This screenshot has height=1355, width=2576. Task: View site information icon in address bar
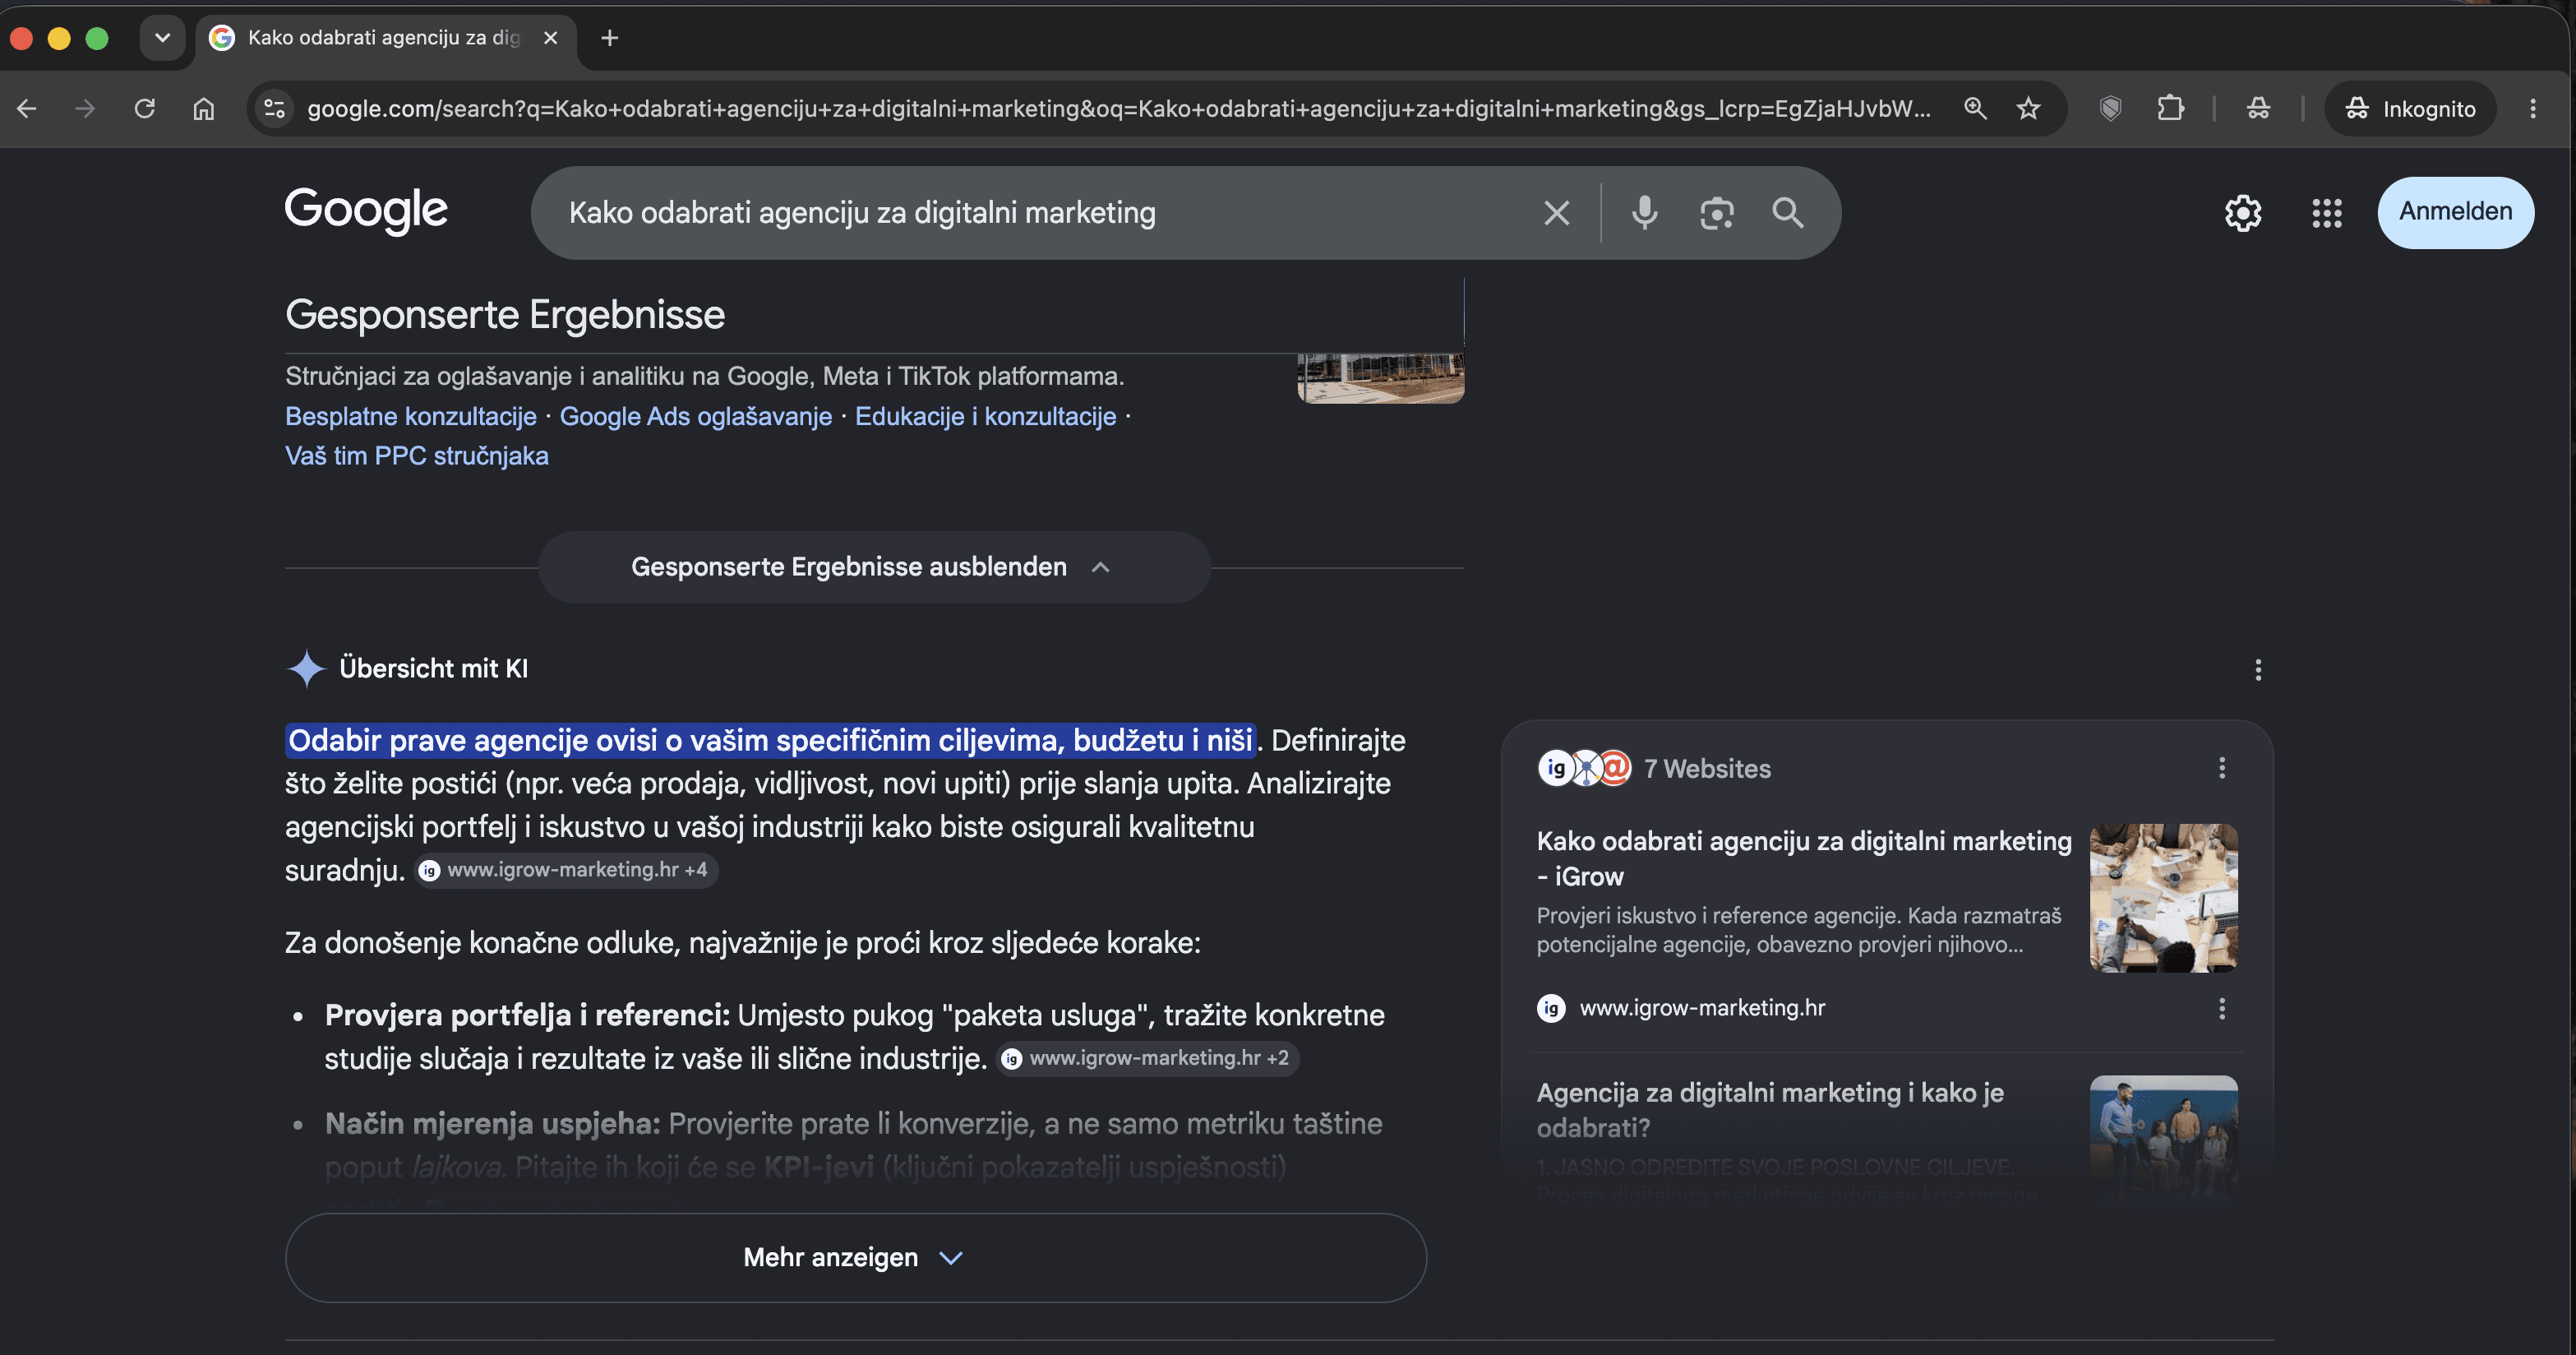pos(274,108)
